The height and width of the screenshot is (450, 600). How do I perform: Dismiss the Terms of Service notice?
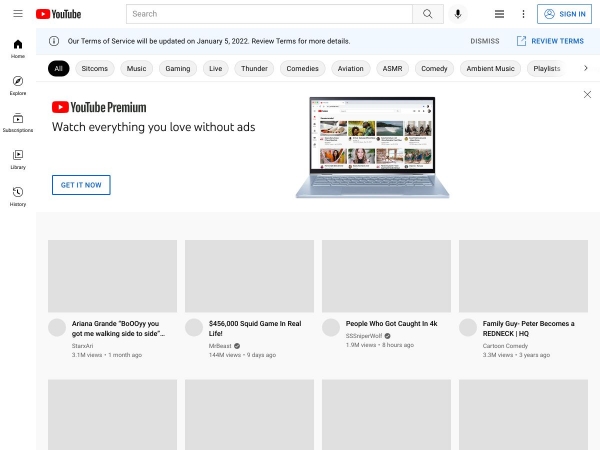484,41
